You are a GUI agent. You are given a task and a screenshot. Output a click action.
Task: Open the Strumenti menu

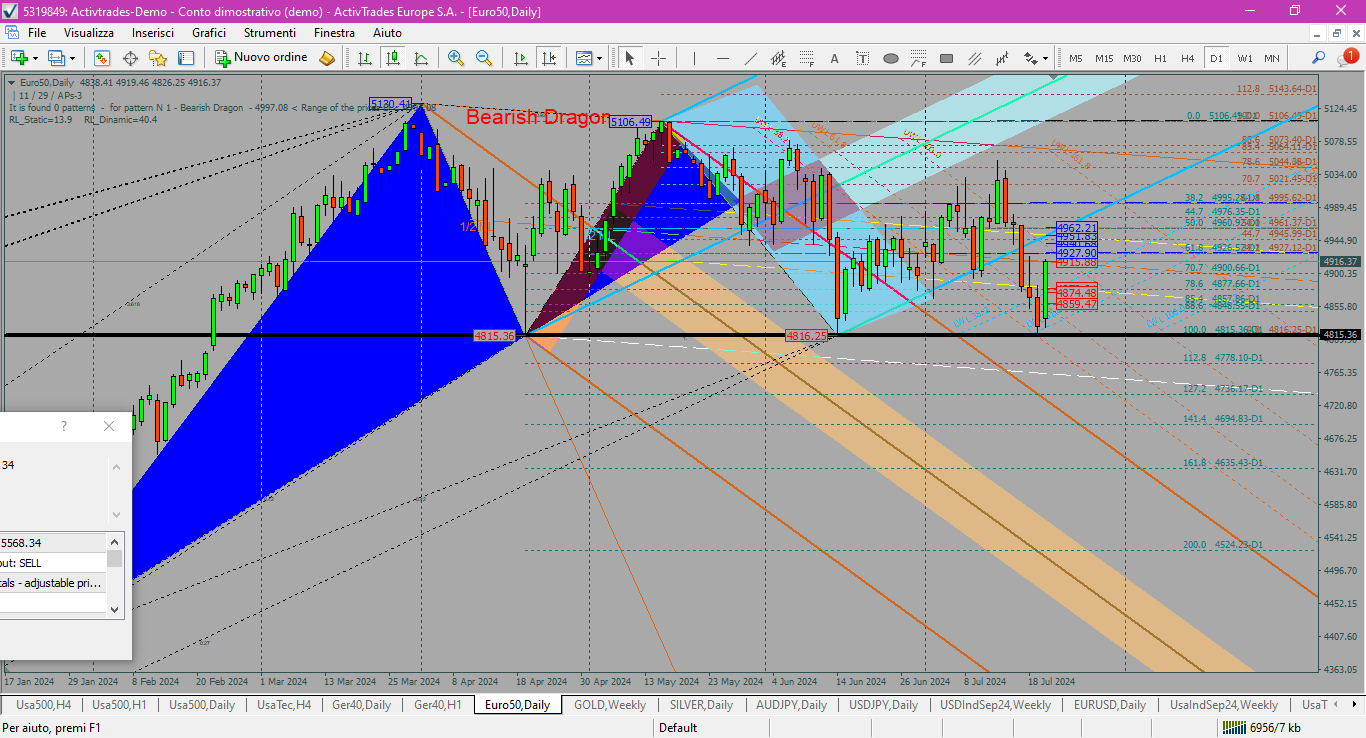[270, 32]
